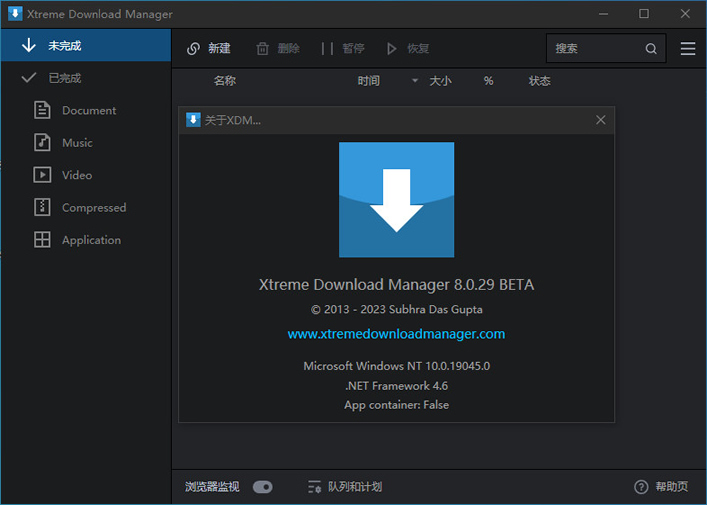The image size is (707, 505).
Task: Open the 队列和计划 option
Action: click(355, 487)
